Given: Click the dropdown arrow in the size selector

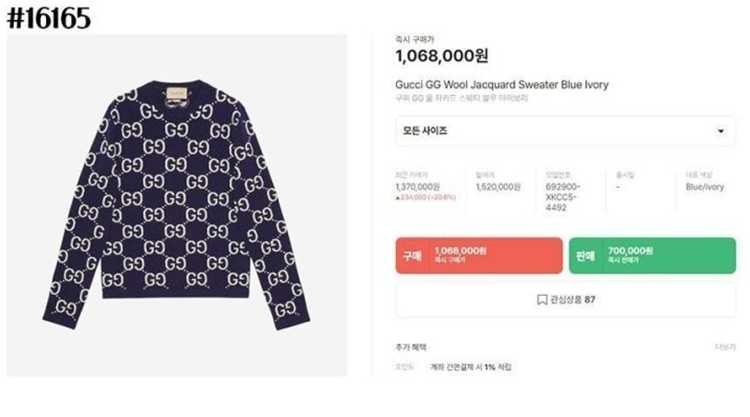Looking at the screenshot, I should 720,131.
